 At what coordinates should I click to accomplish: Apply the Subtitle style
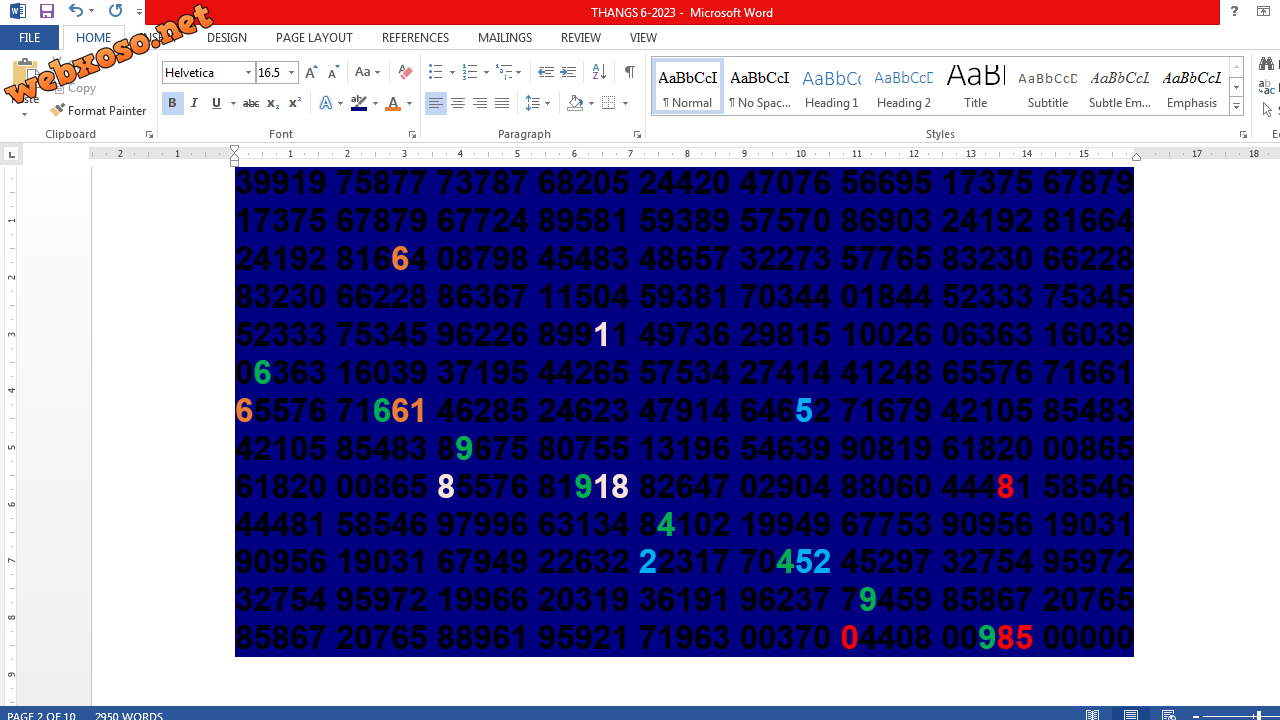1048,86
